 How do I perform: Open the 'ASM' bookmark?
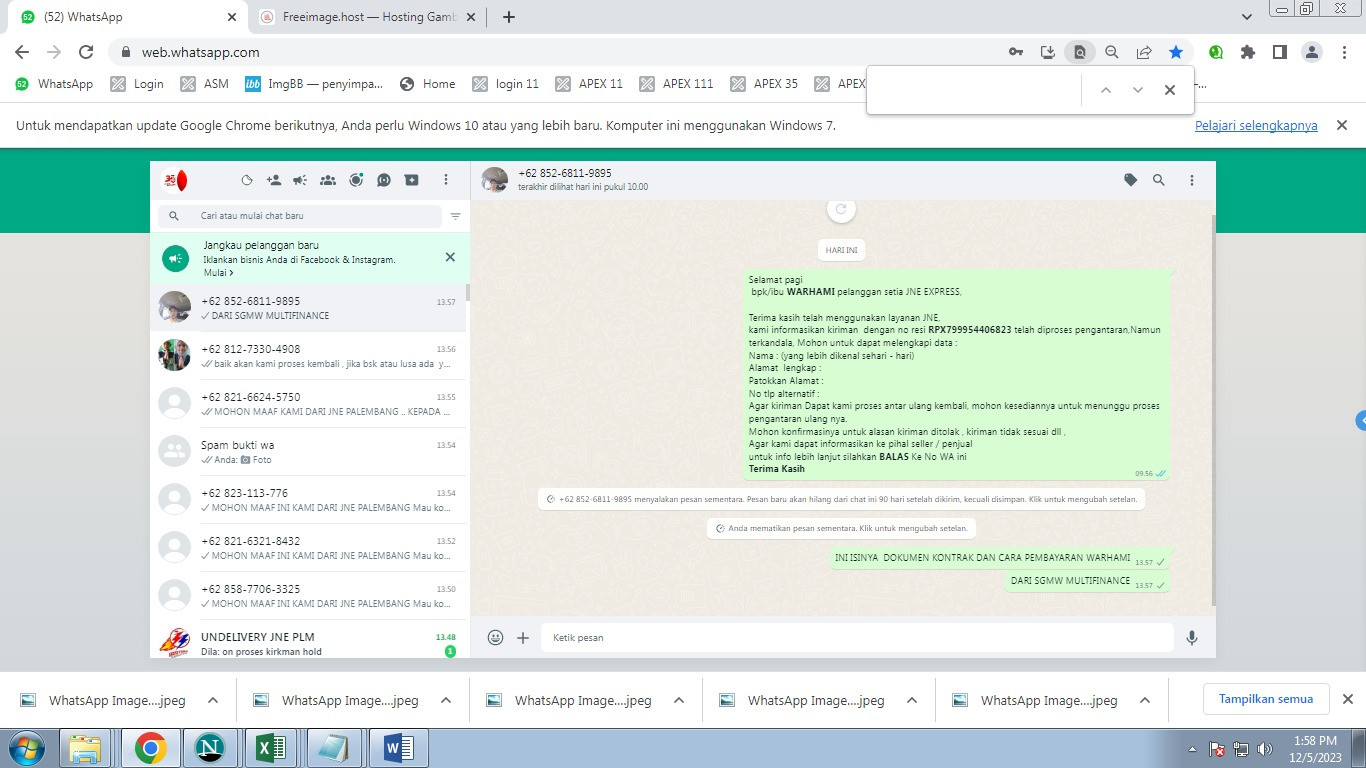point(205,84)
